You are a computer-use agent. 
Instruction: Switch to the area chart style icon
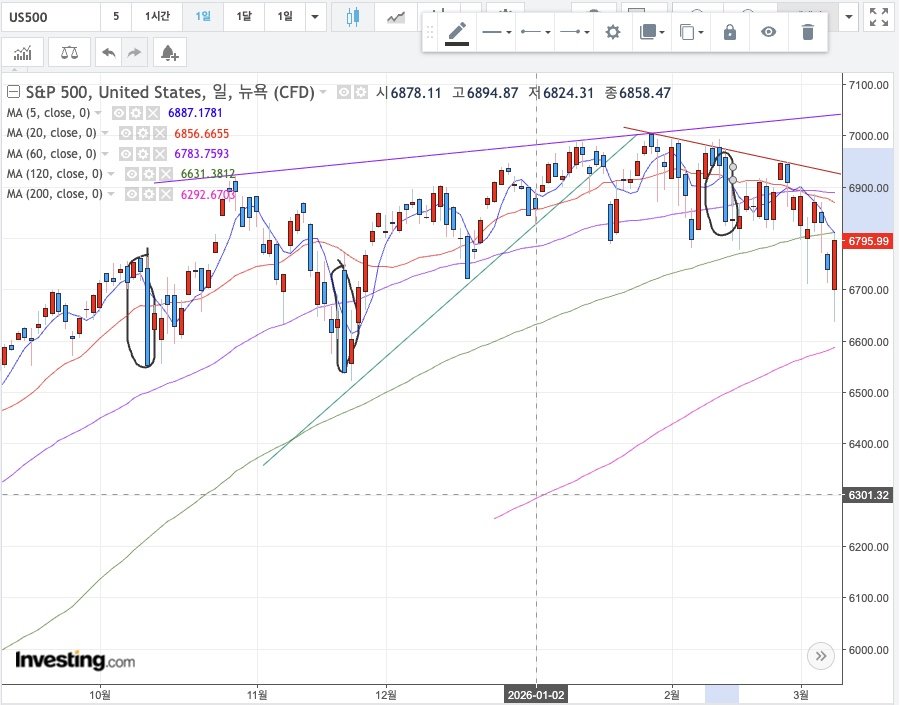[x=395, y=17]
